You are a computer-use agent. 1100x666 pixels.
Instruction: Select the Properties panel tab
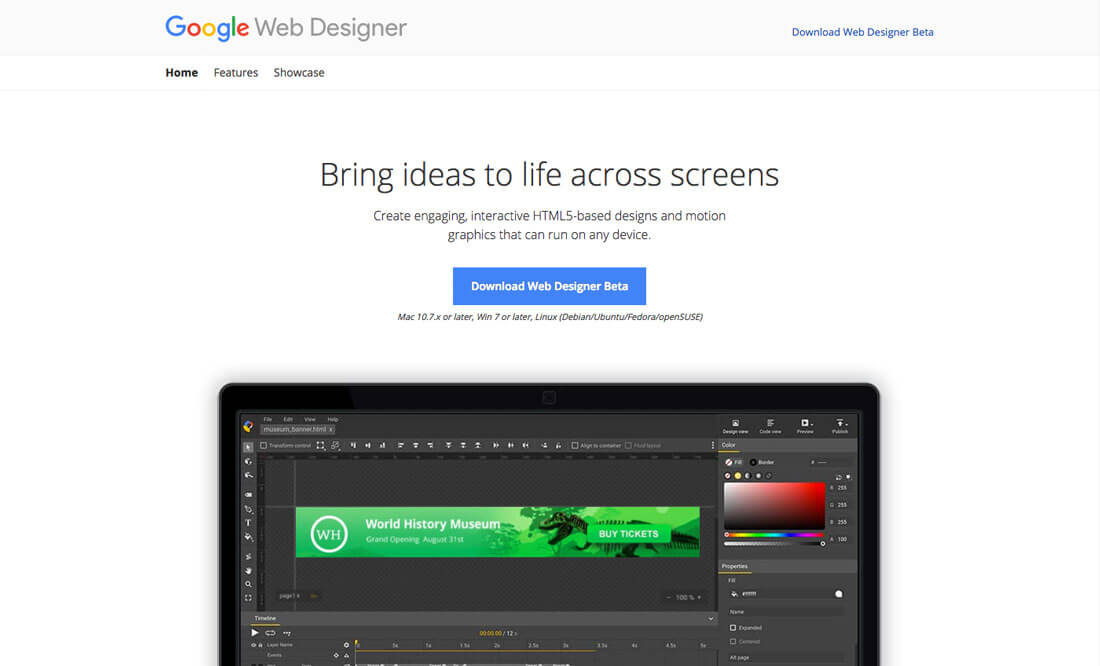735,566
